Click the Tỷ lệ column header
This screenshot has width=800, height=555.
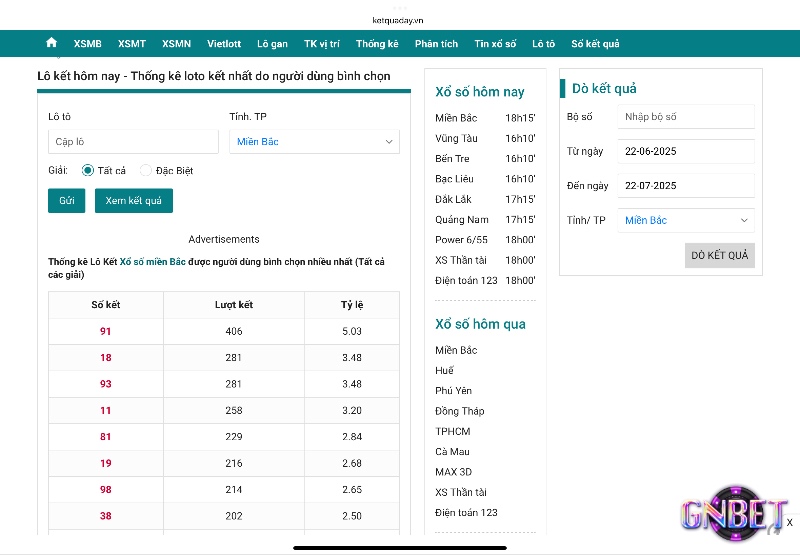tap(352, 305)
